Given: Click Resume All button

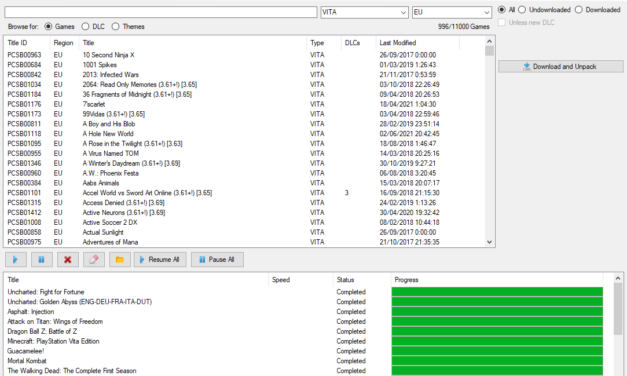Looking at the screenshot, I should click(160, 260).
